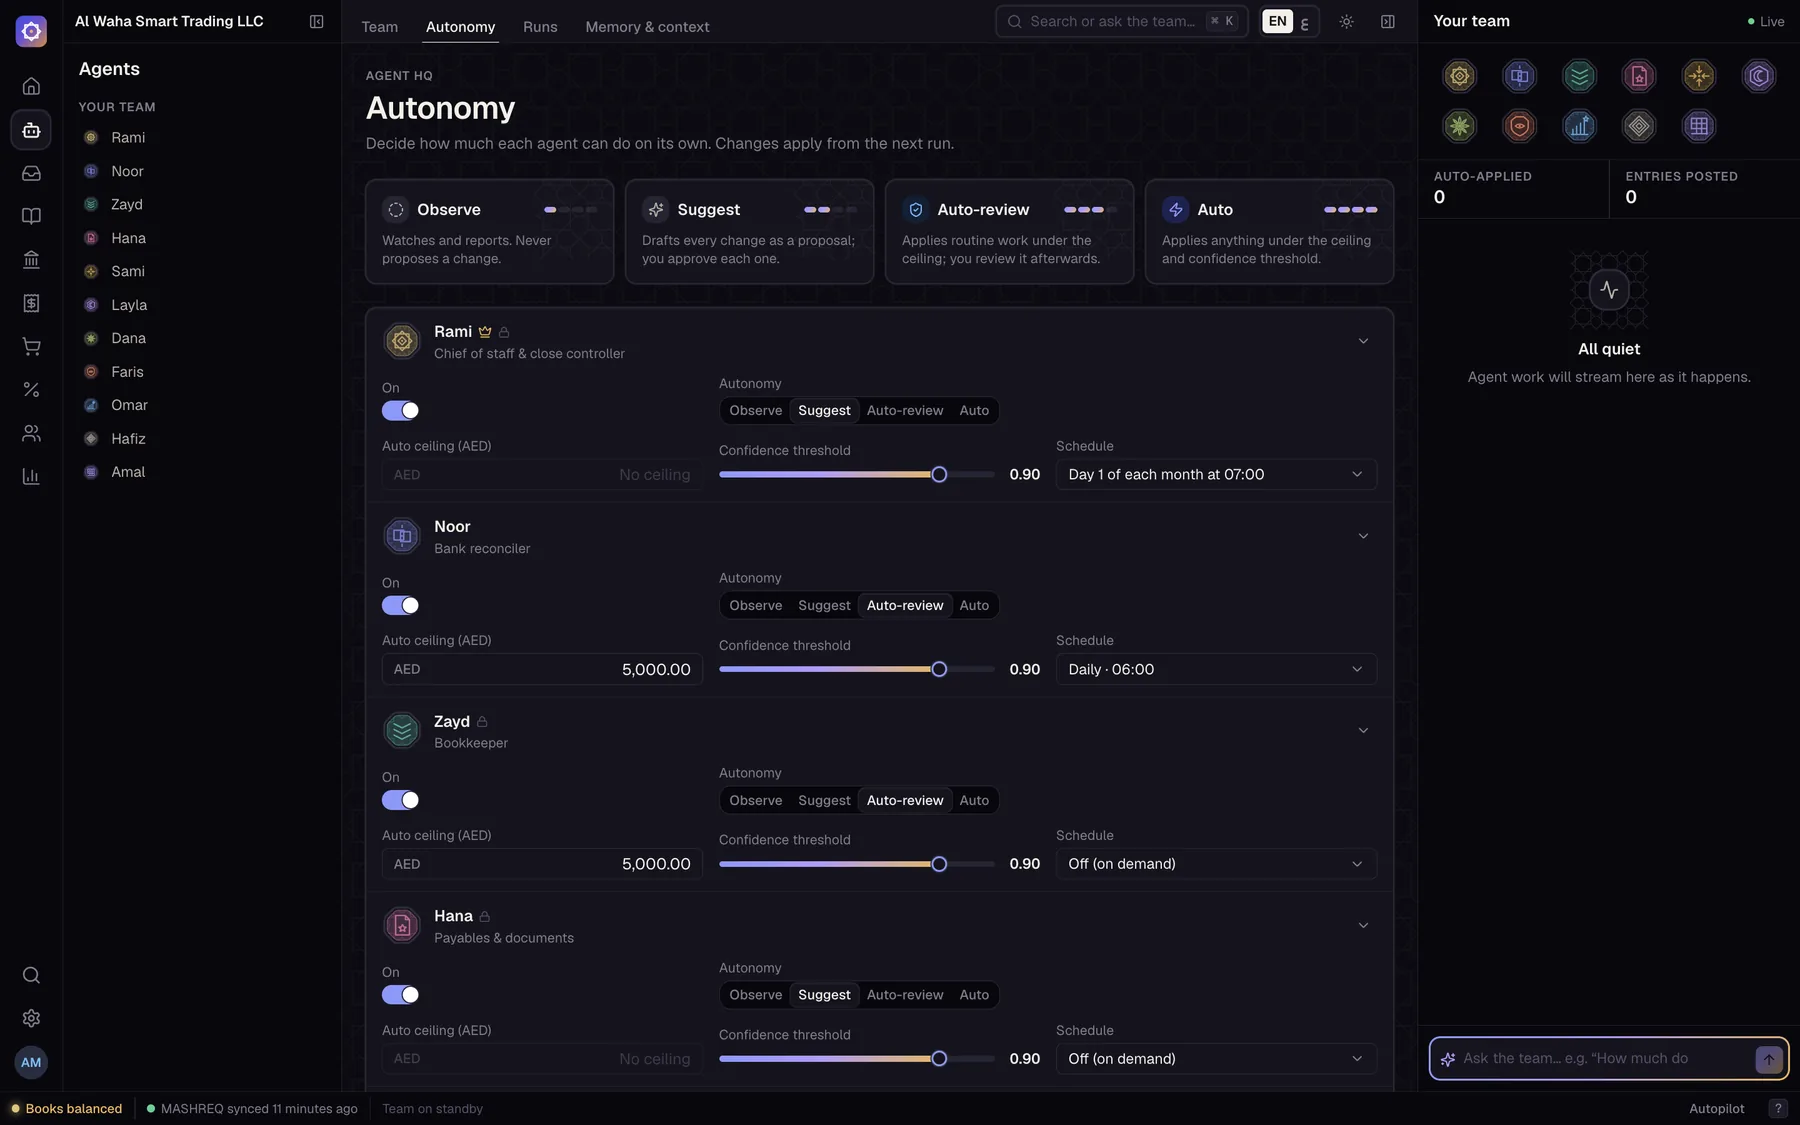Image resolution: width=1800 pixels, height=1125 pixels.
Task: Open the percent icon in left rail
Action: 31,390
